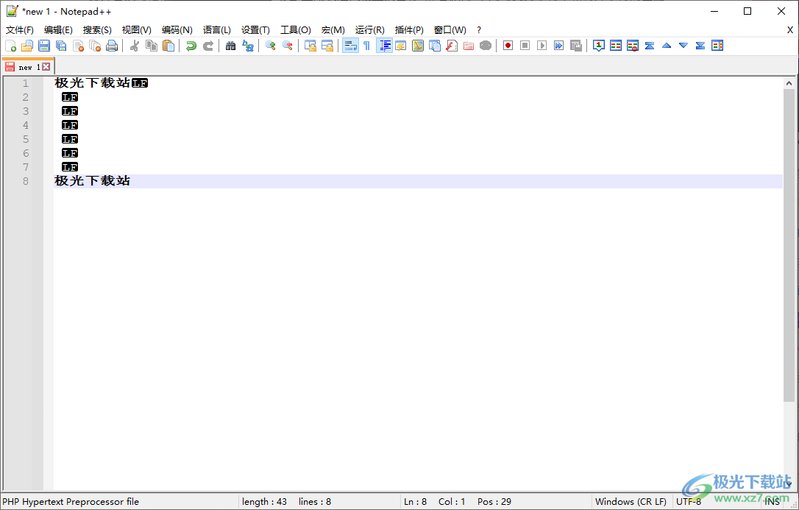The height and width of the screenshot is (510, 799).
Task: Click the Compare files plugin icon
Action: tap(616, 46)
